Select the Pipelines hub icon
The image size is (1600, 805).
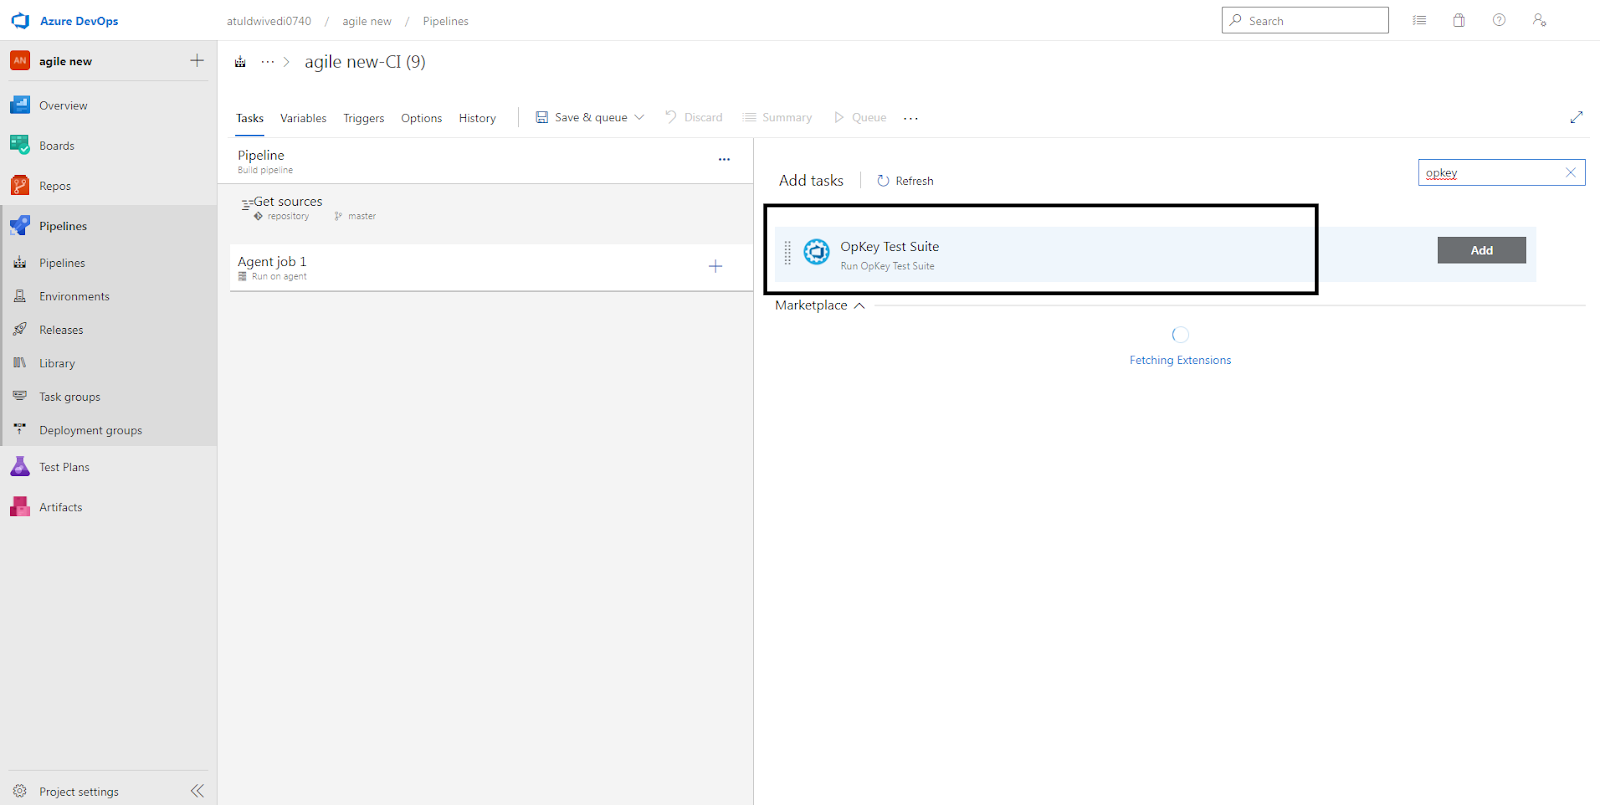[20, 226]
